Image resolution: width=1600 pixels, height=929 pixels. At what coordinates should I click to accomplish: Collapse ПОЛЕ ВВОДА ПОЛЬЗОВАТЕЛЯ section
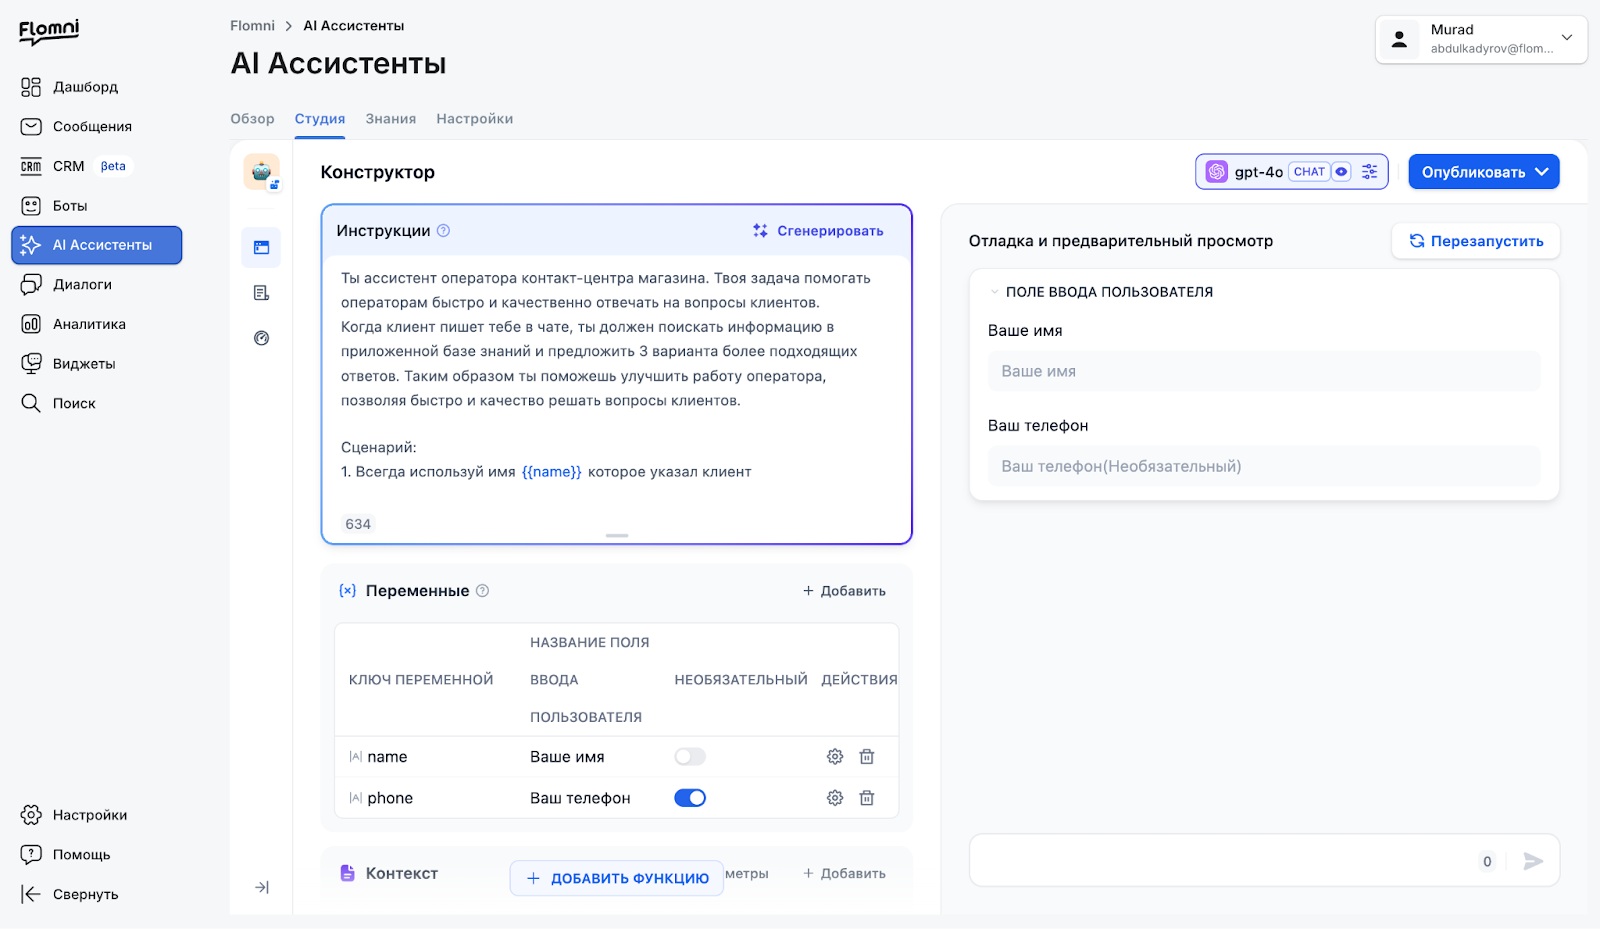tap(995, 292)
